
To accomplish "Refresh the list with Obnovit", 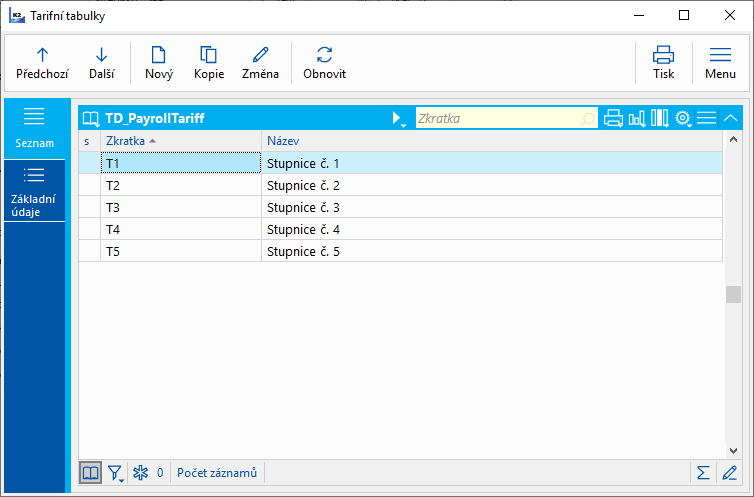I will [x=324, y=63].
